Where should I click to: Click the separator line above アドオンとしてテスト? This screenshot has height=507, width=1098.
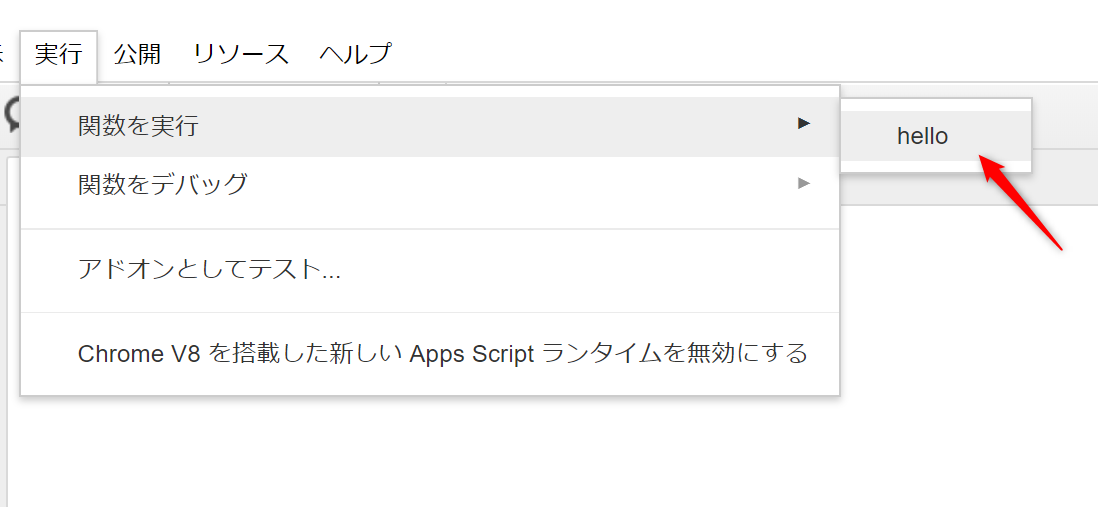click(430, 229)
